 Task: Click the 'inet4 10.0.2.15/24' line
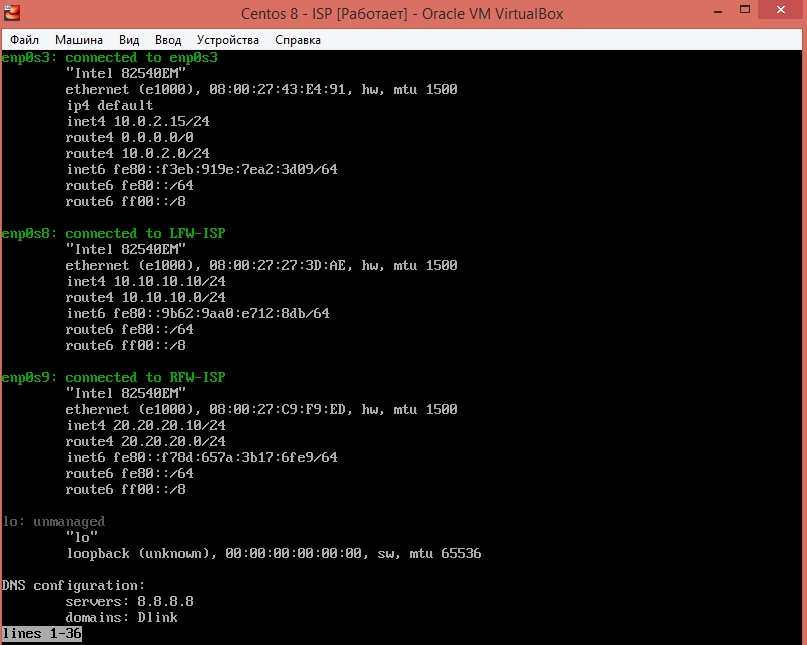pos(138,121)
